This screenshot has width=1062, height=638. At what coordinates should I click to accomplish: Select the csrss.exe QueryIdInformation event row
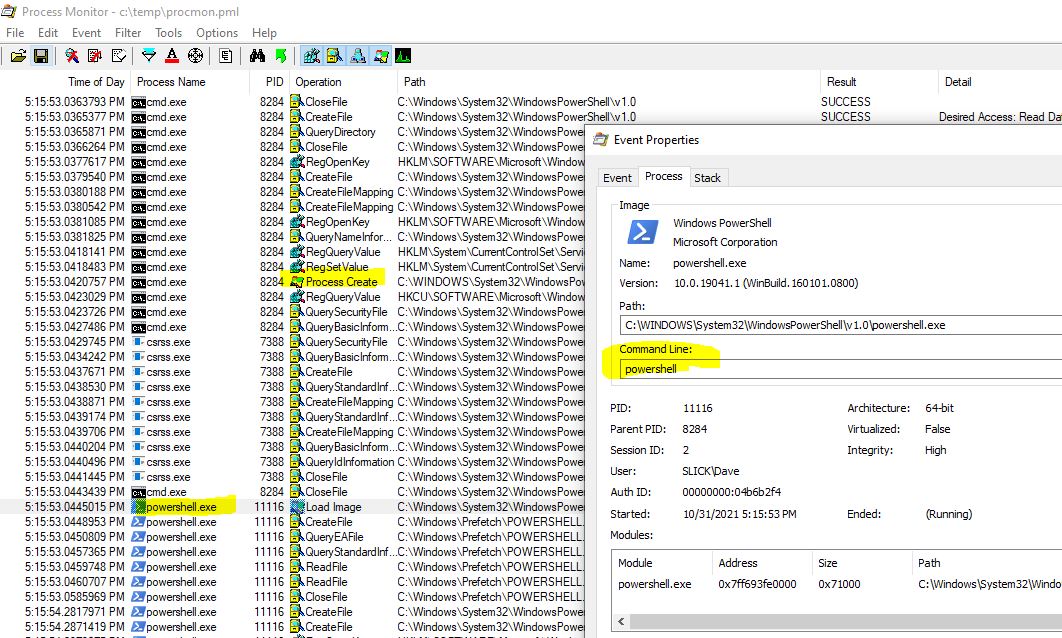pos(291,462)
